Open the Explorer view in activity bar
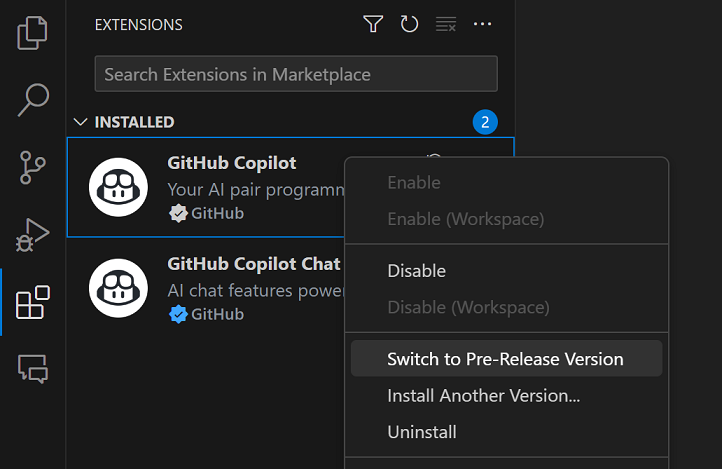The image size is (722, 469). pyautogui.click(x=33, y=33)
